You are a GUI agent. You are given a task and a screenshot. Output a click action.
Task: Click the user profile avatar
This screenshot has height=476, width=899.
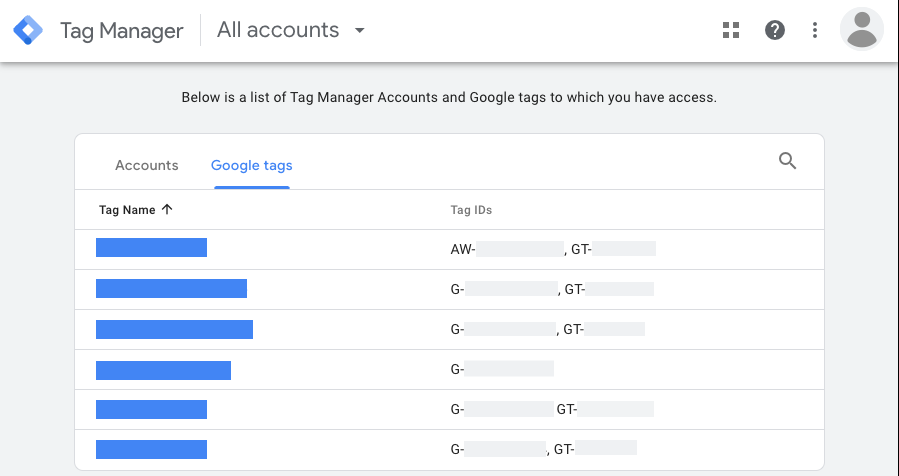click(x=861, y=29)
